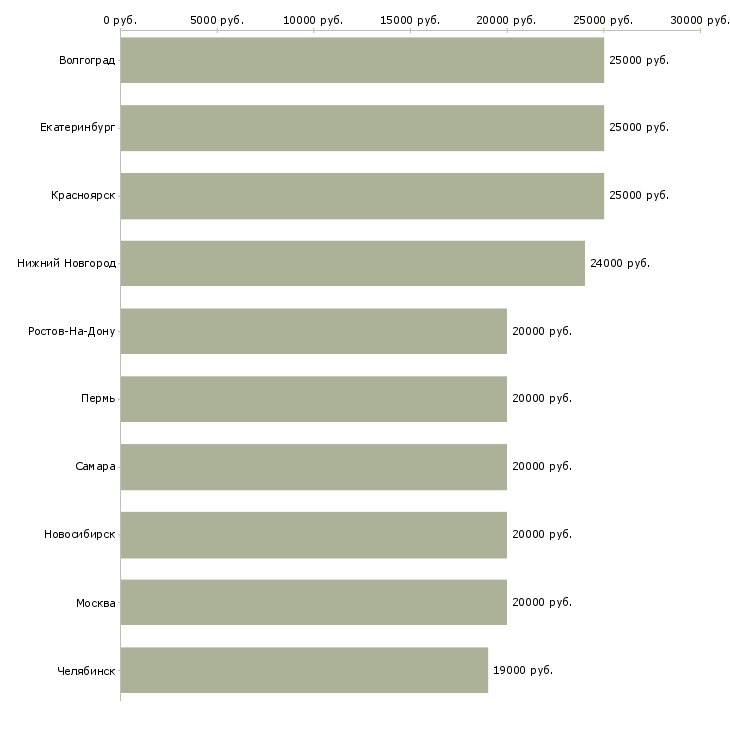The image size is (730, 730).
Task: Click the Челябинск axis label
Action: 86,671
